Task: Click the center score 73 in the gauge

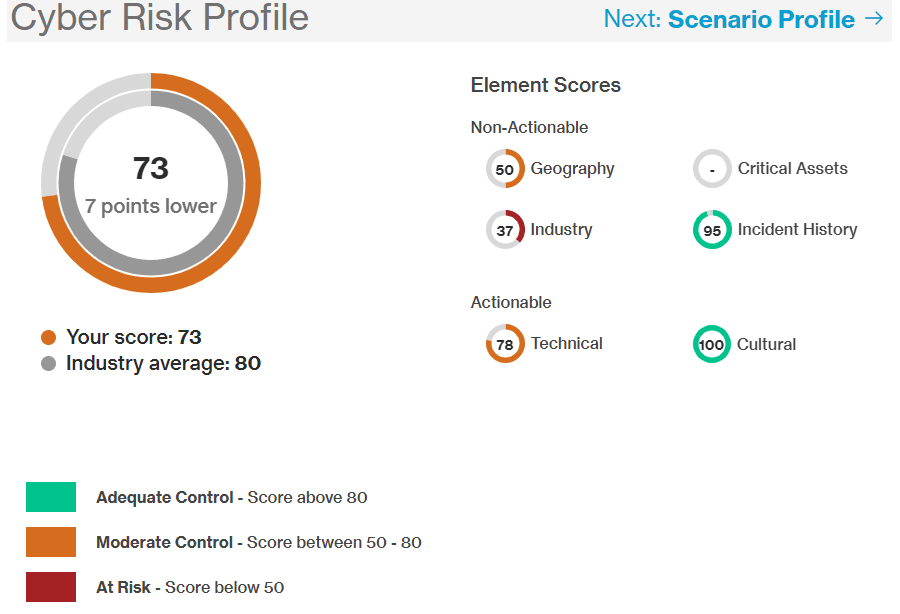Action: pos(150,168)
